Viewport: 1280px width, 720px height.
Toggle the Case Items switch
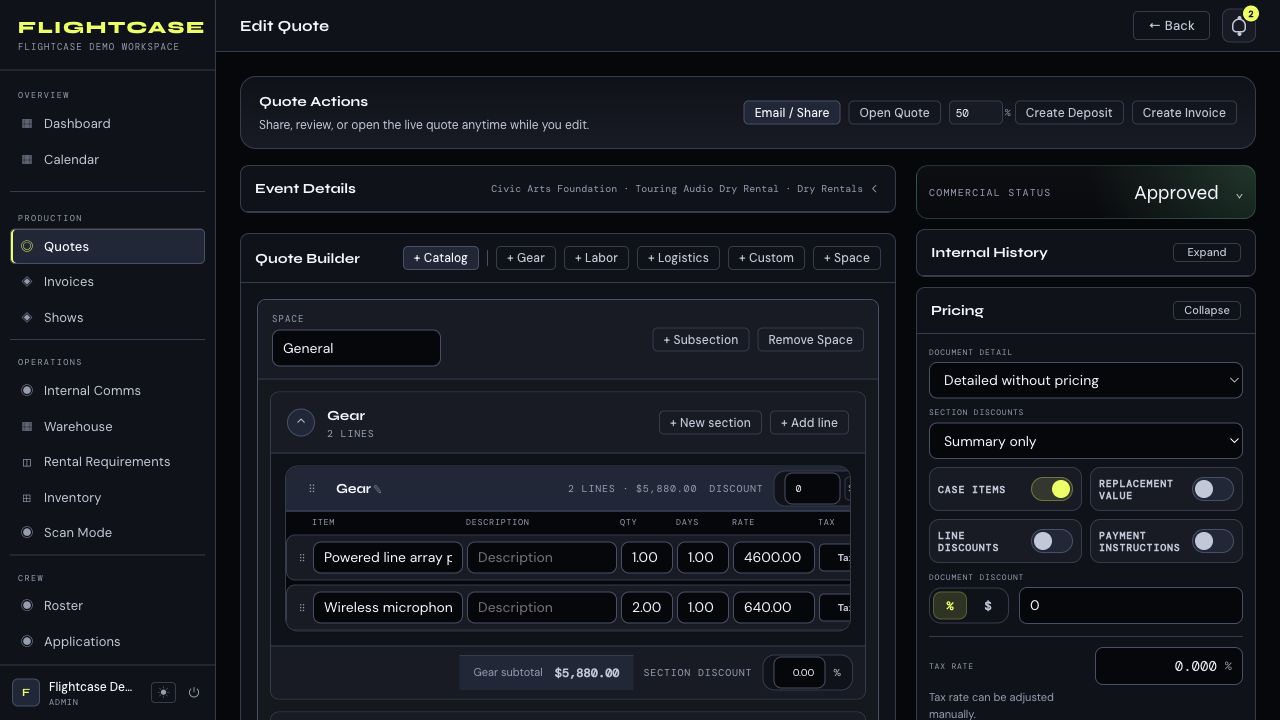click(1051, 489)
